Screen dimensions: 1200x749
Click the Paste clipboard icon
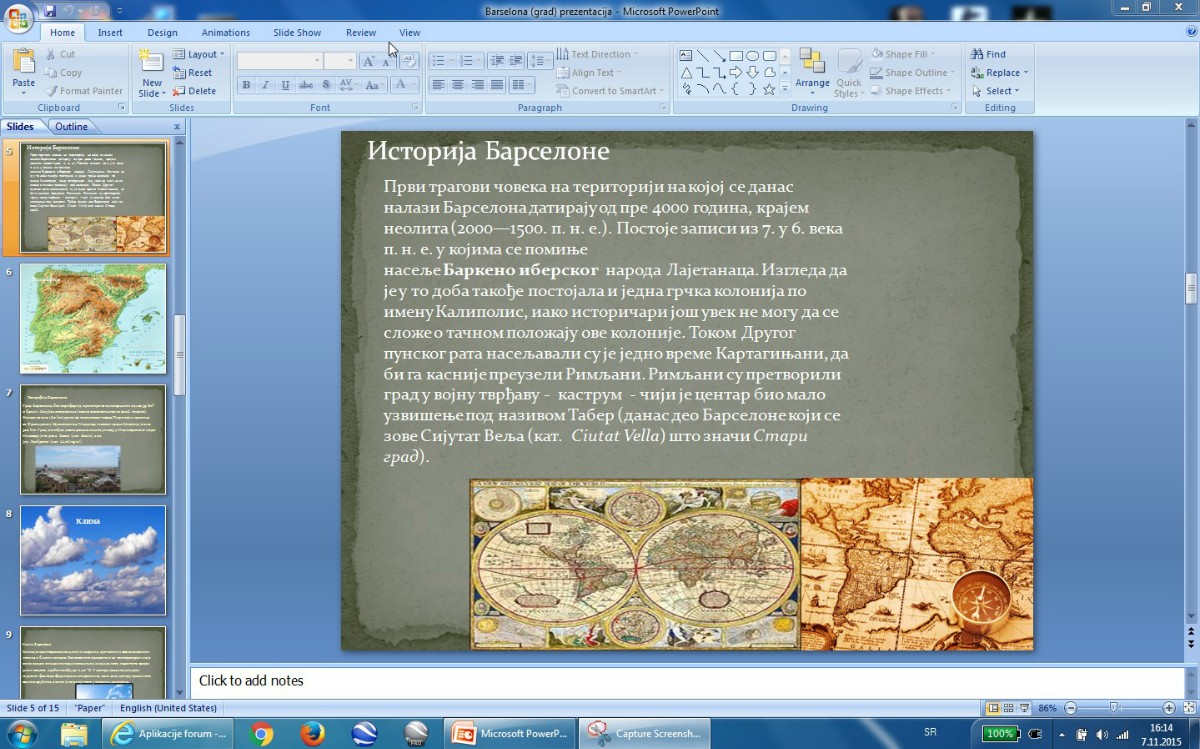tap(23, 63)
